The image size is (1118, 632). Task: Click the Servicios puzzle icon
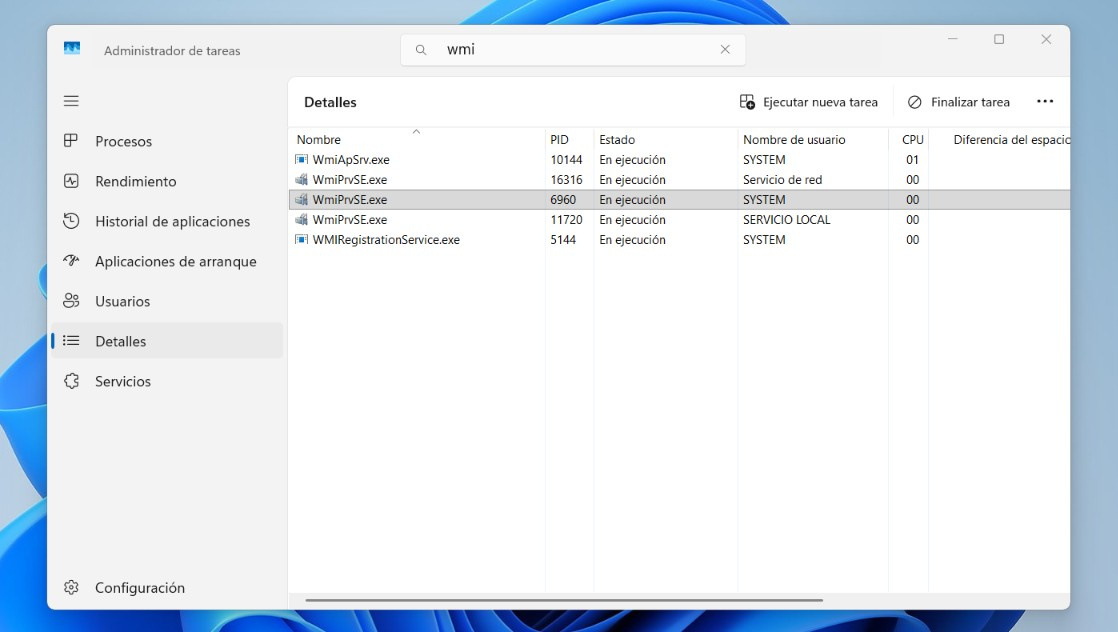pos(71,381)
